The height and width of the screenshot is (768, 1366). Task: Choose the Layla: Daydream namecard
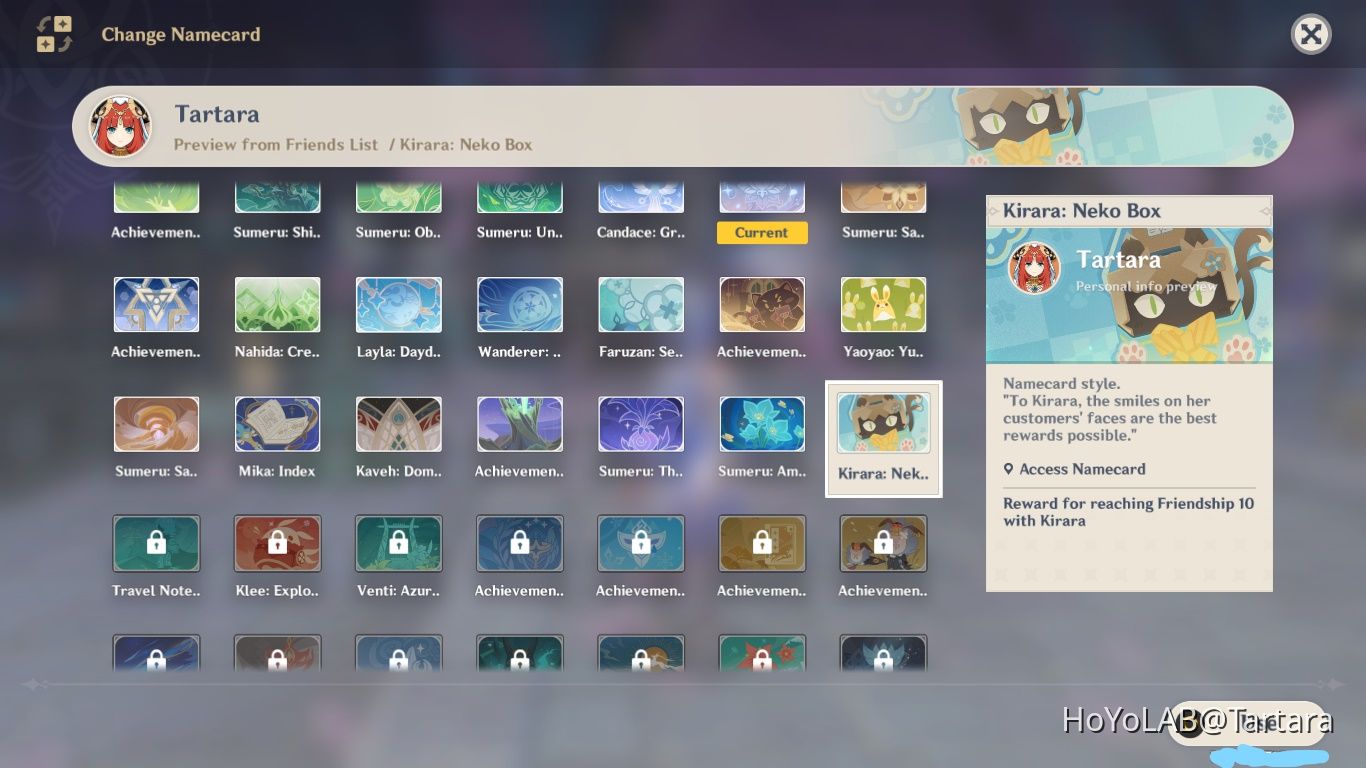click(x=398, y=305)
